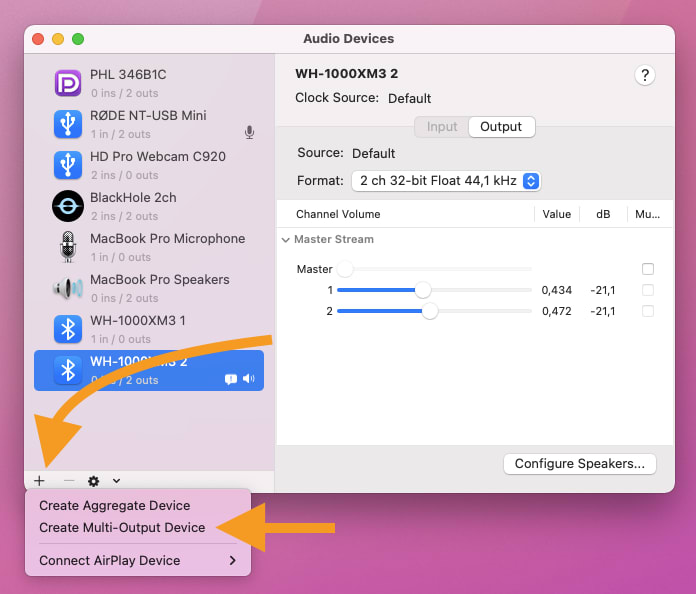Viewport: 696px width, 594px height.
Task: Click the speaker output indicator on WH-1000XM3 2
Action: coord(249,379)
